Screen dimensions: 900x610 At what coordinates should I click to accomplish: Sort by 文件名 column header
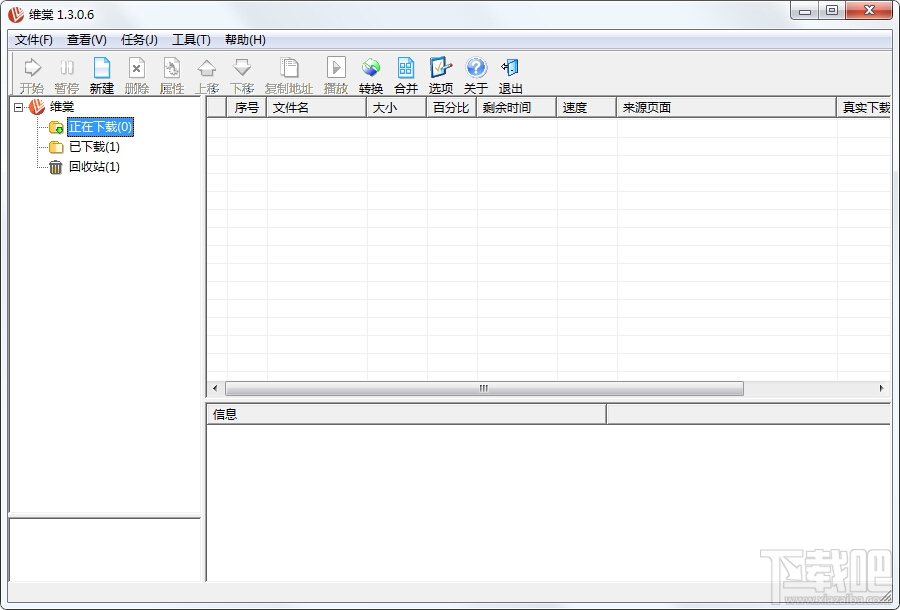point(316,107)
